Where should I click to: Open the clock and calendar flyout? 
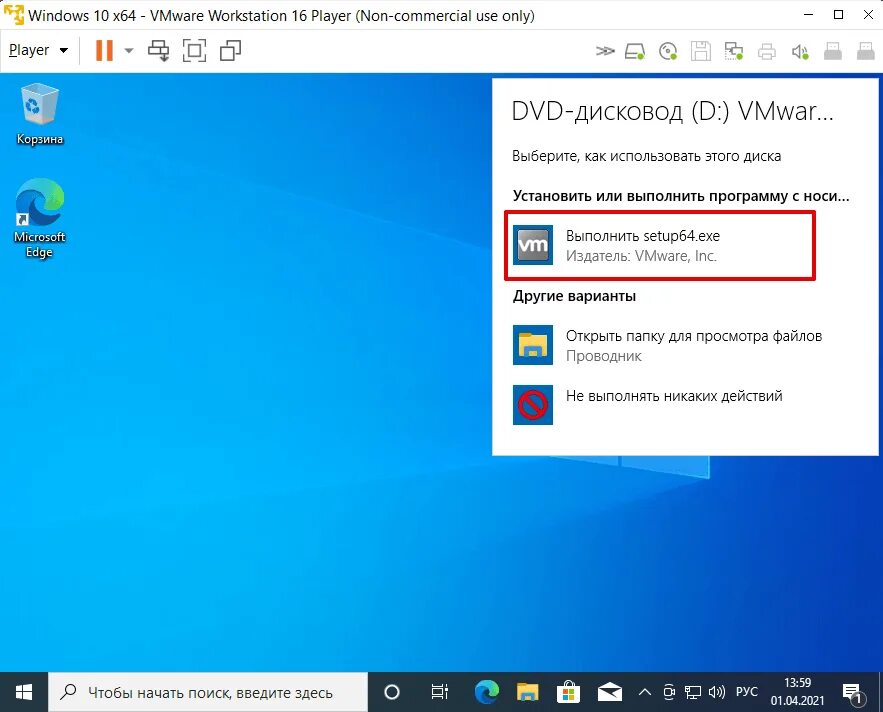point(797,692)
